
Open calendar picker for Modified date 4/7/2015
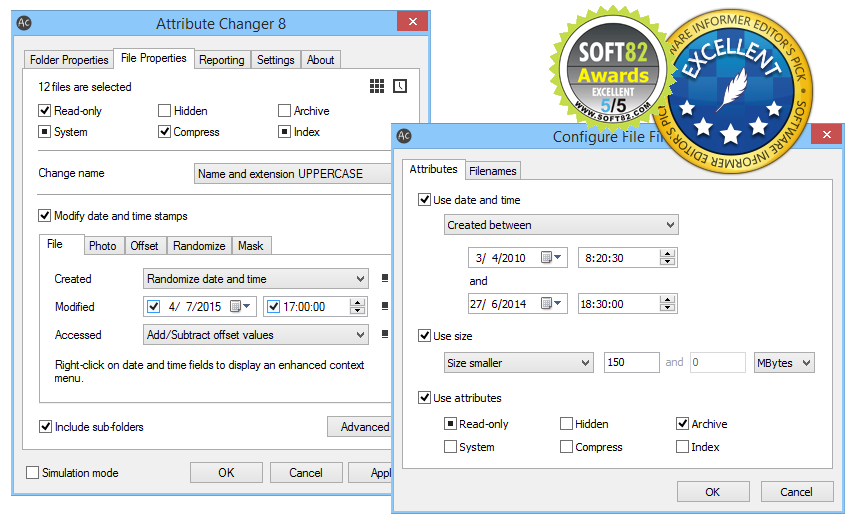(240, 306)
